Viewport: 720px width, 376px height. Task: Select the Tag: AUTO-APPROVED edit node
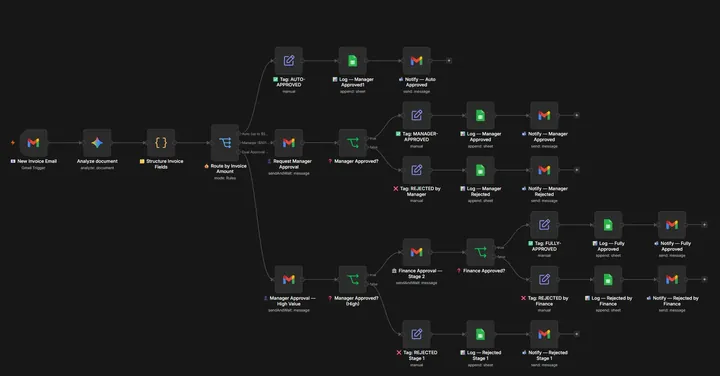click(288, 61)
